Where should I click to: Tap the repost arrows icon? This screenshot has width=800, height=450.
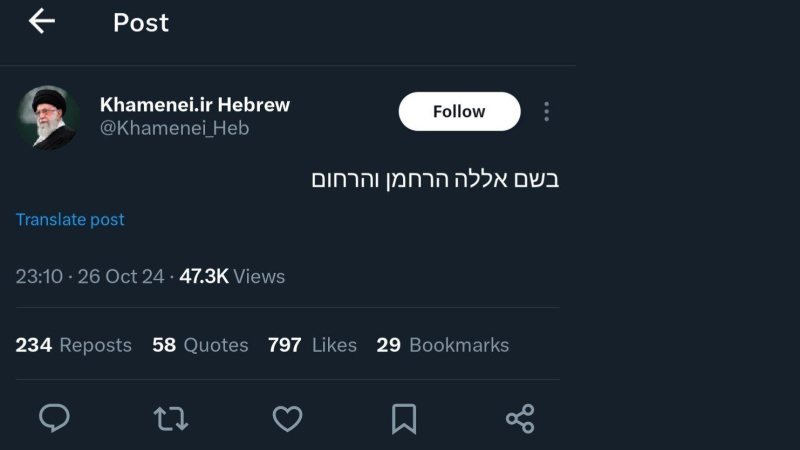[x=171, y=418]
